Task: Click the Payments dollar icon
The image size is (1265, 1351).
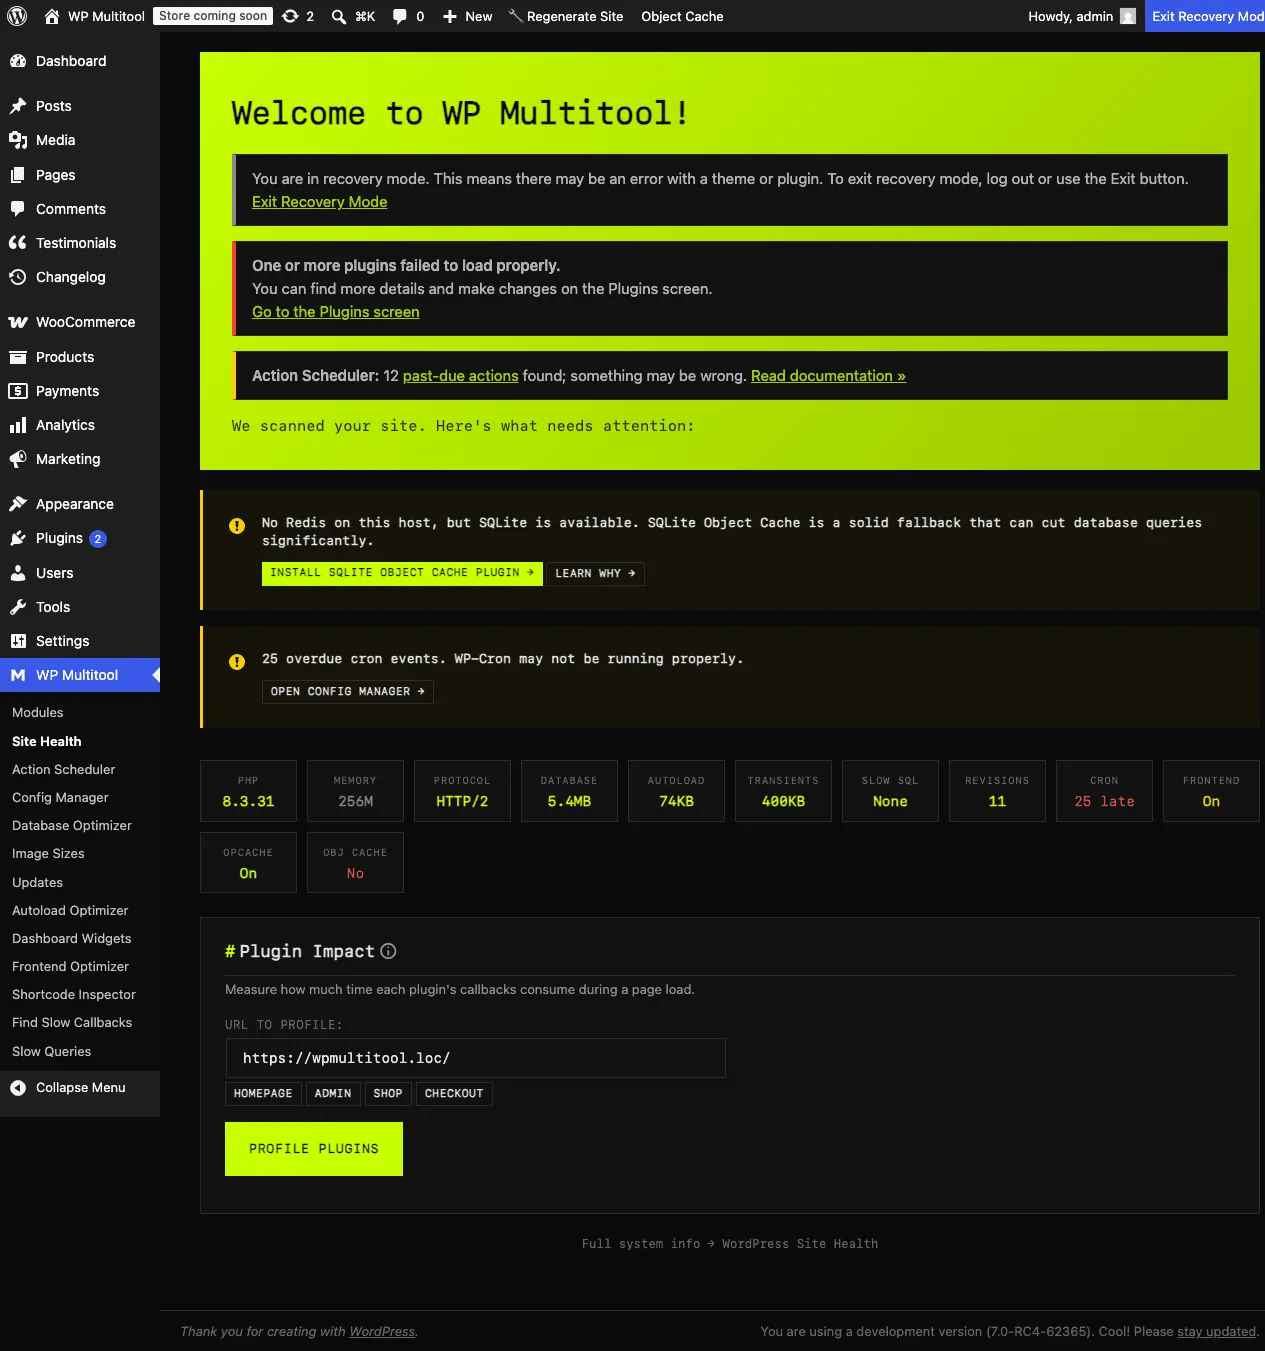Action: coord(18,391)
